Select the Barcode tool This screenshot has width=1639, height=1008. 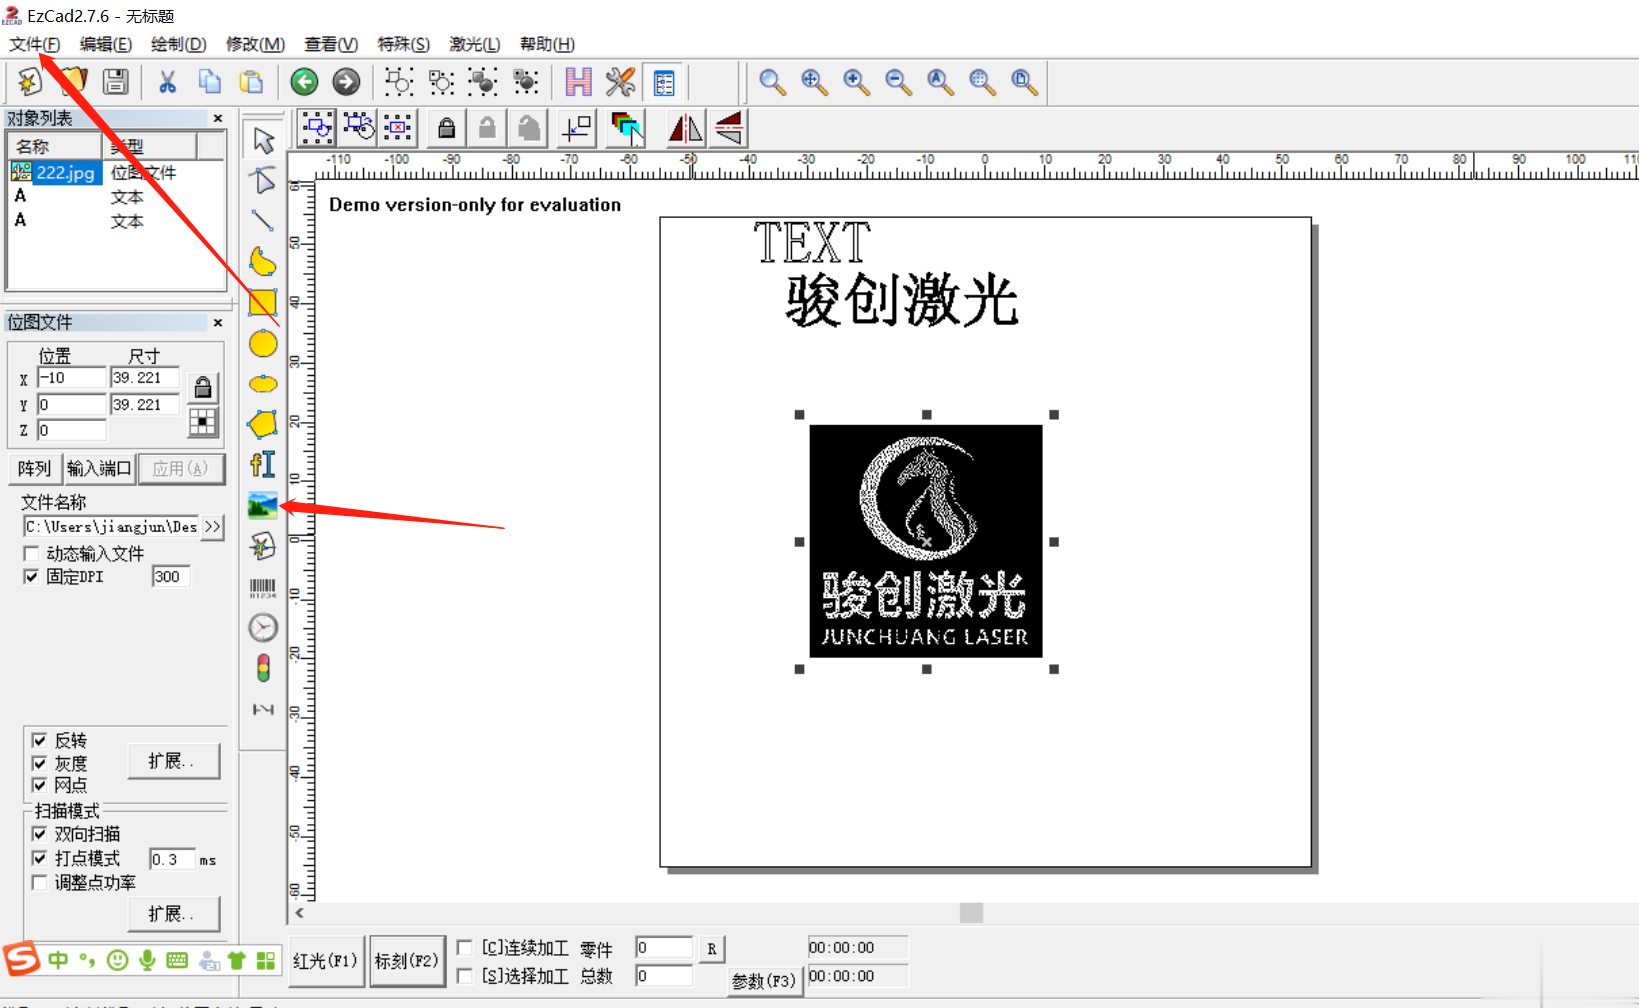point(263,588)
